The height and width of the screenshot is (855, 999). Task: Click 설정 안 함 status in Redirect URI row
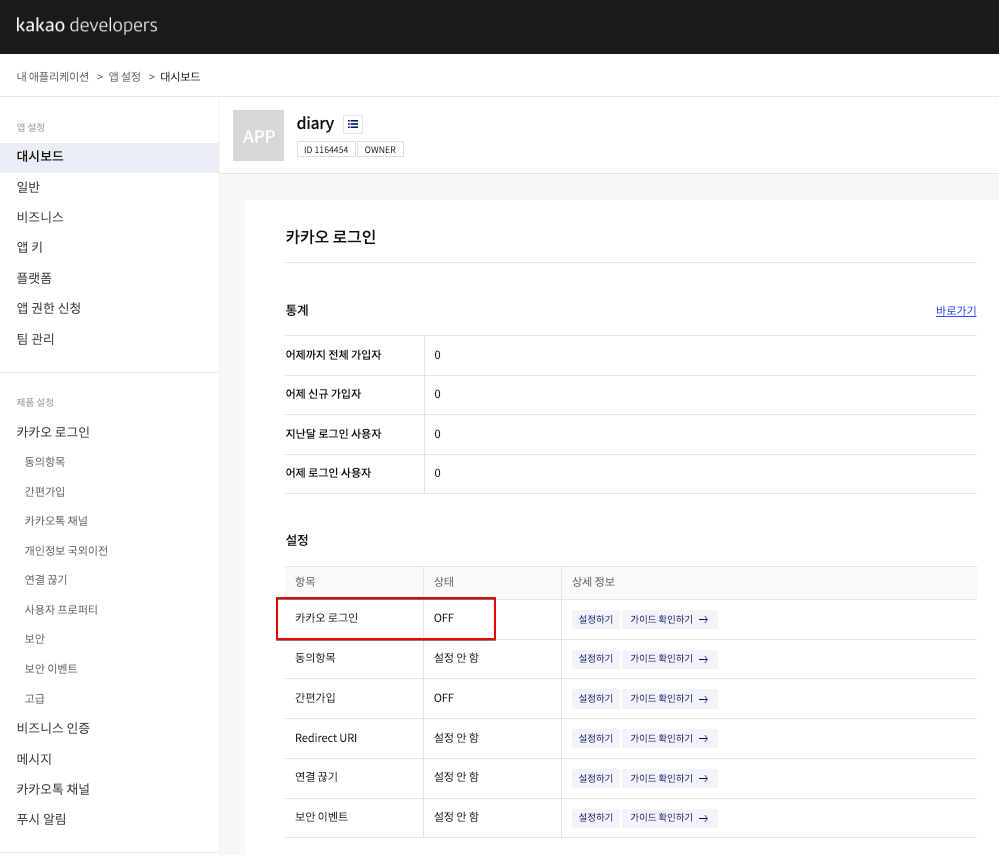(456, 738)
